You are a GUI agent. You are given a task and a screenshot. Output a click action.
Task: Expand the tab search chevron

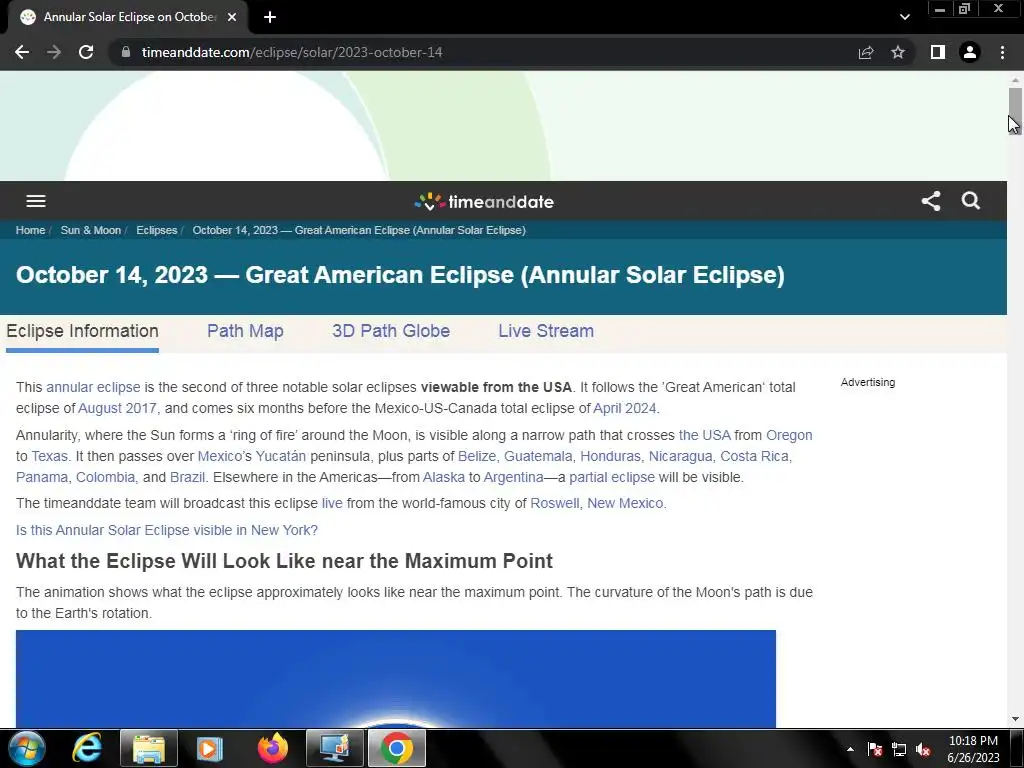904,17
